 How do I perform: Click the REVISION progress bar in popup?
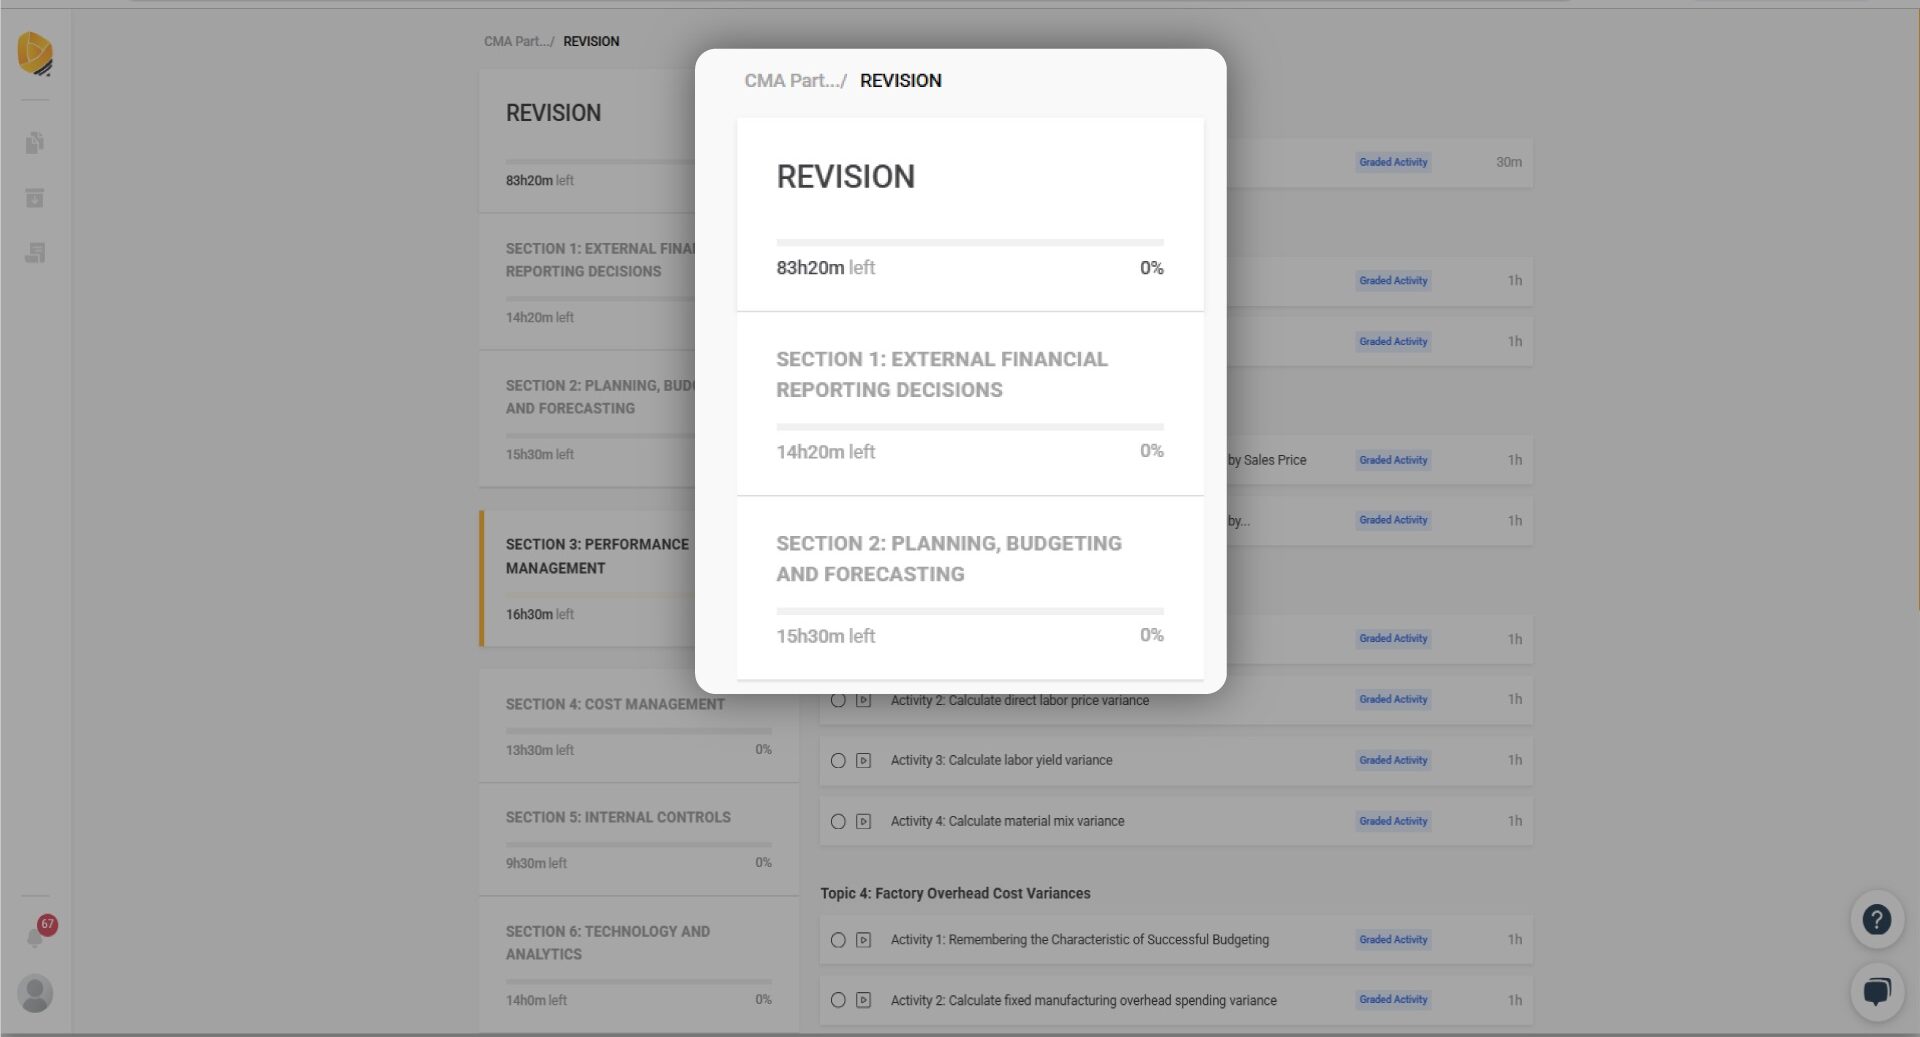(x=969, y=242)
